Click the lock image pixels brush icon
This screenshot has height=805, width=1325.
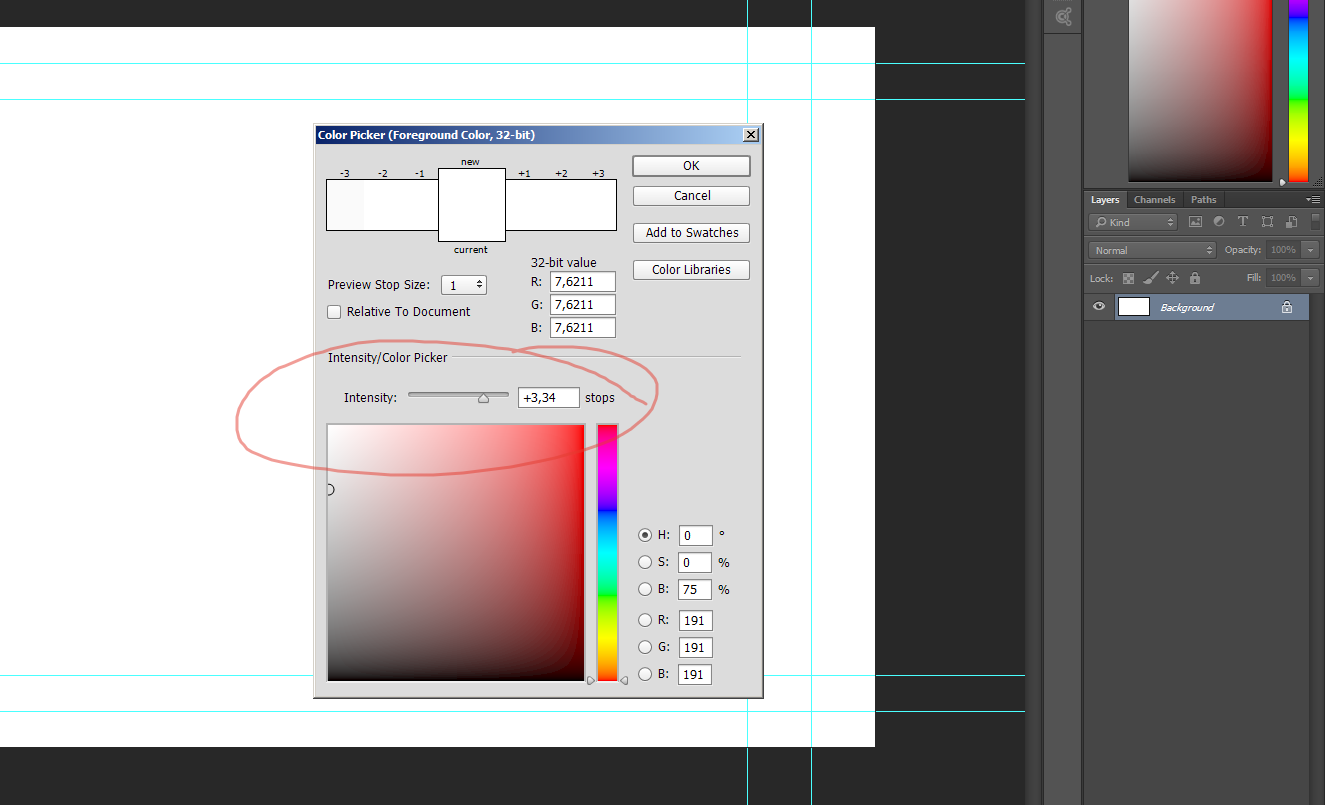[x=1150, y=278]
